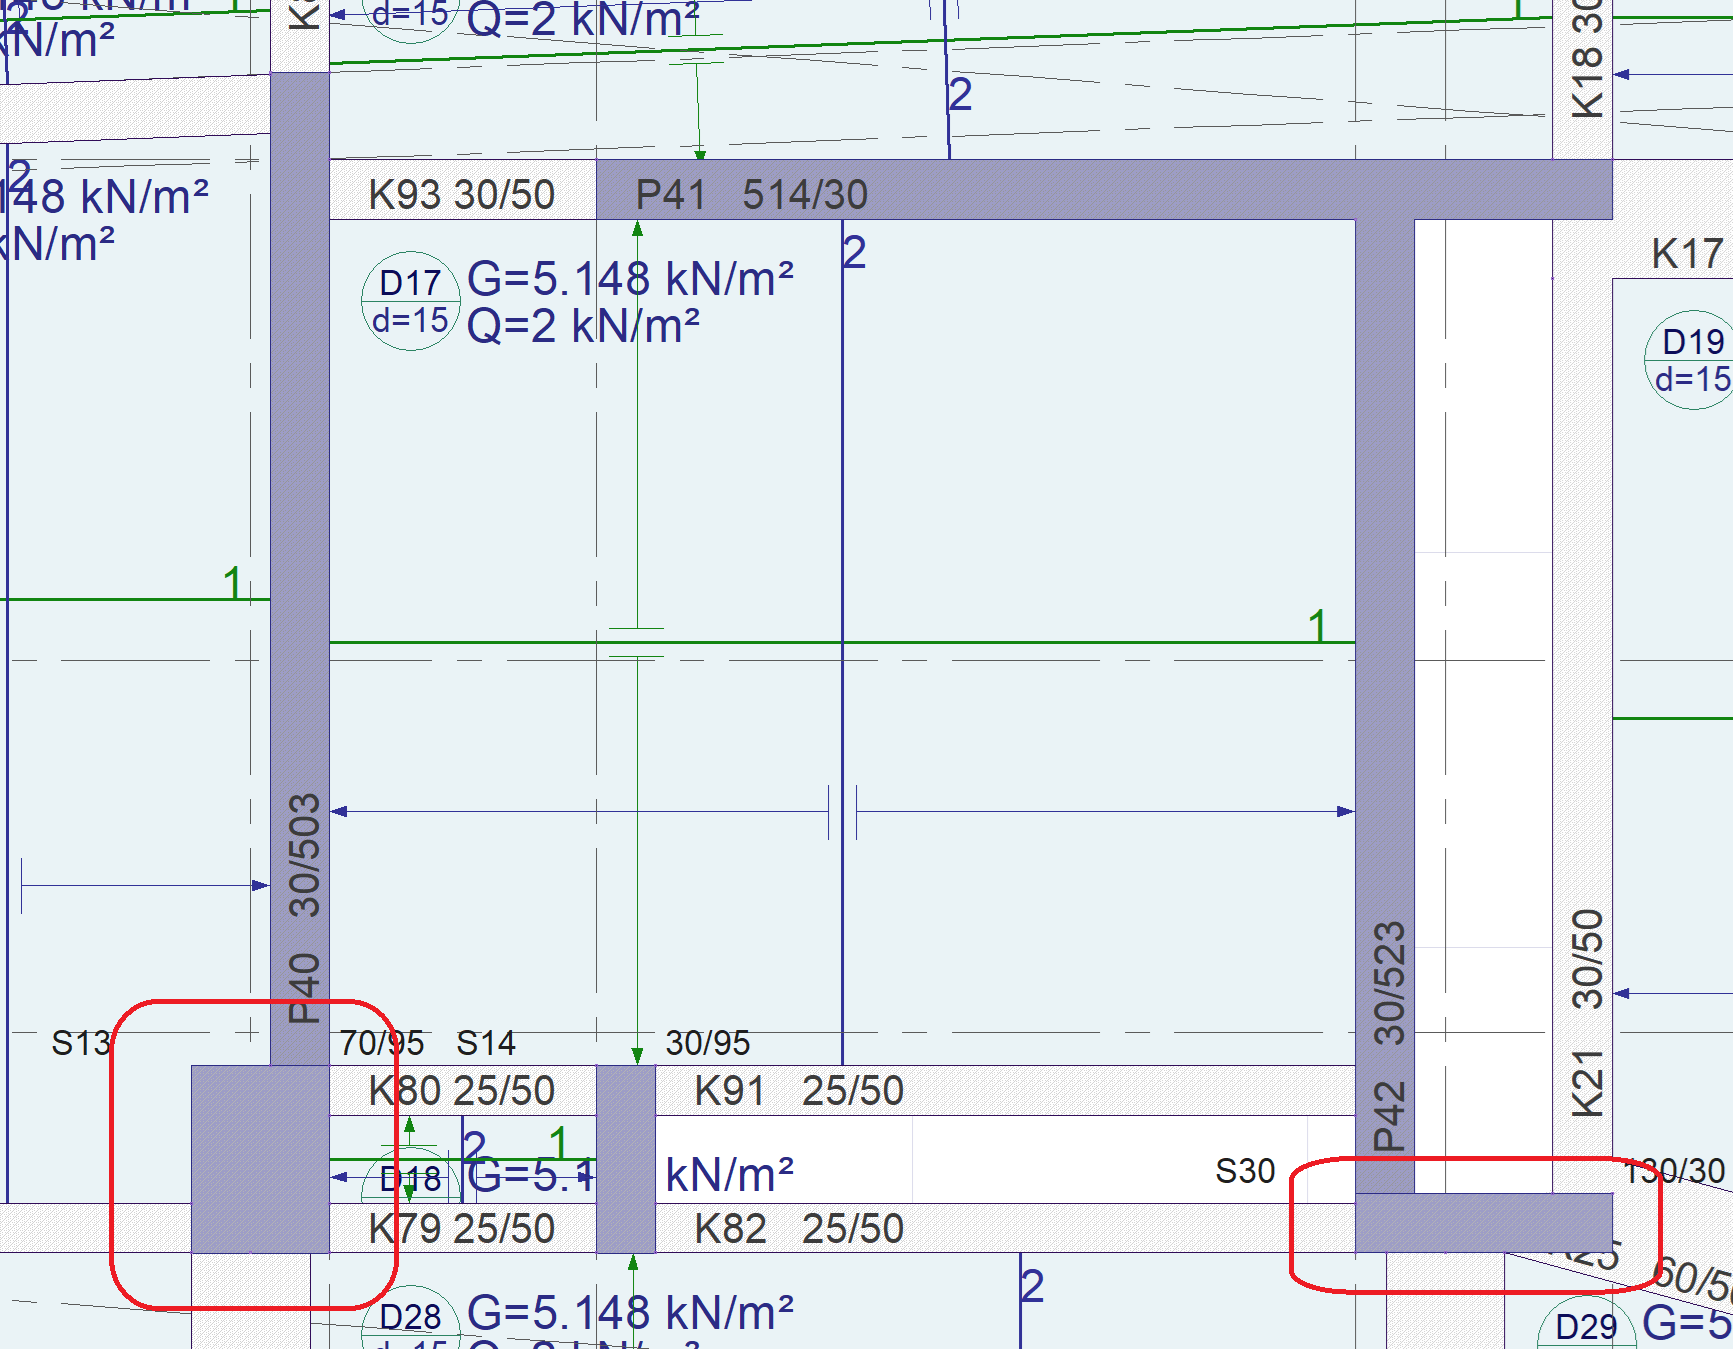
Task: Click the K21 30/50 vertical beam label
Action: [1588, 1012]
